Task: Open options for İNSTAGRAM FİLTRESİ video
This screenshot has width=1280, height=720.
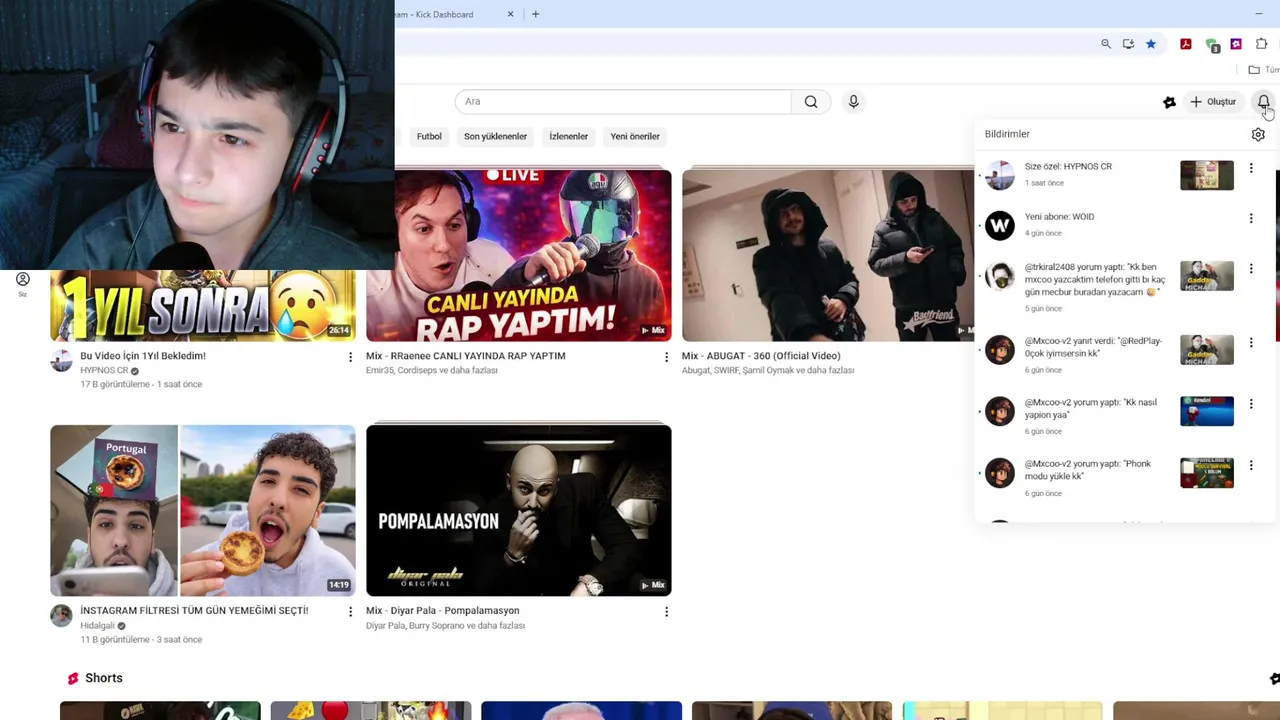Action: pos(350,611)
